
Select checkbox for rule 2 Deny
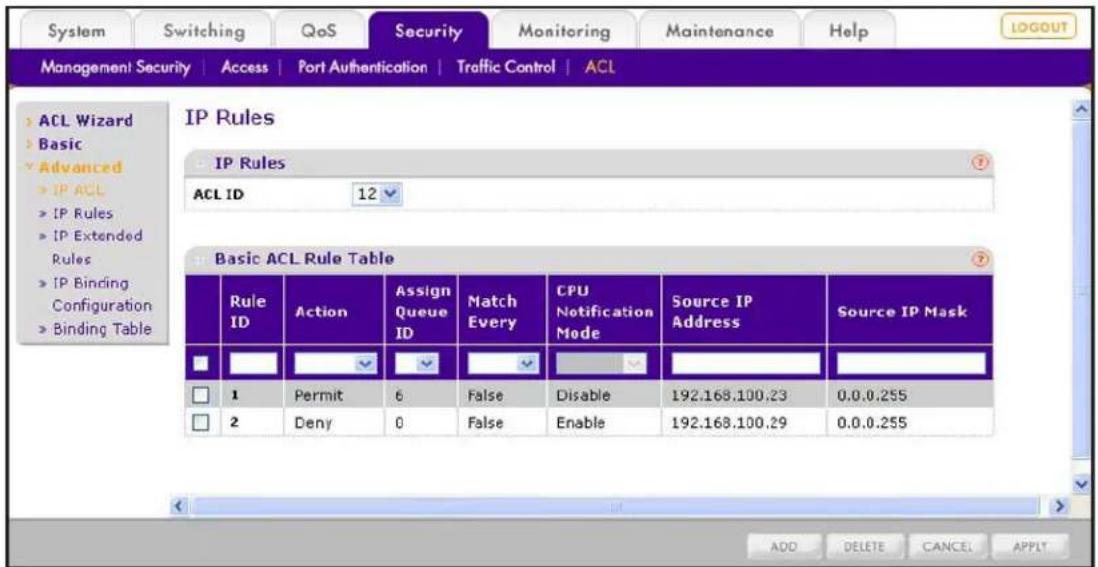(x=201, y=422)
